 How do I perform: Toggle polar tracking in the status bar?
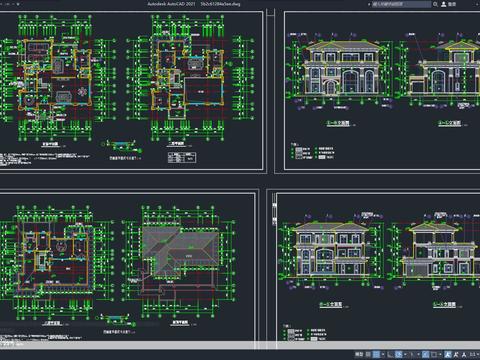click(399, 354)
